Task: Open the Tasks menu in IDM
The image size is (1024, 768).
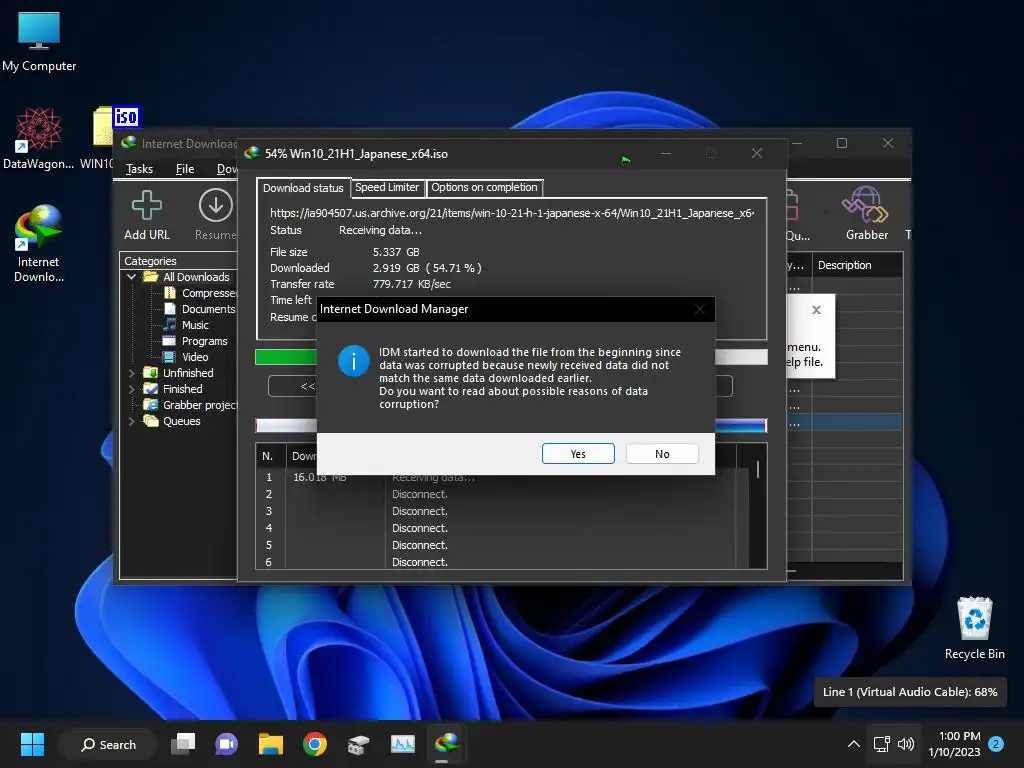Action: [139, 169]
